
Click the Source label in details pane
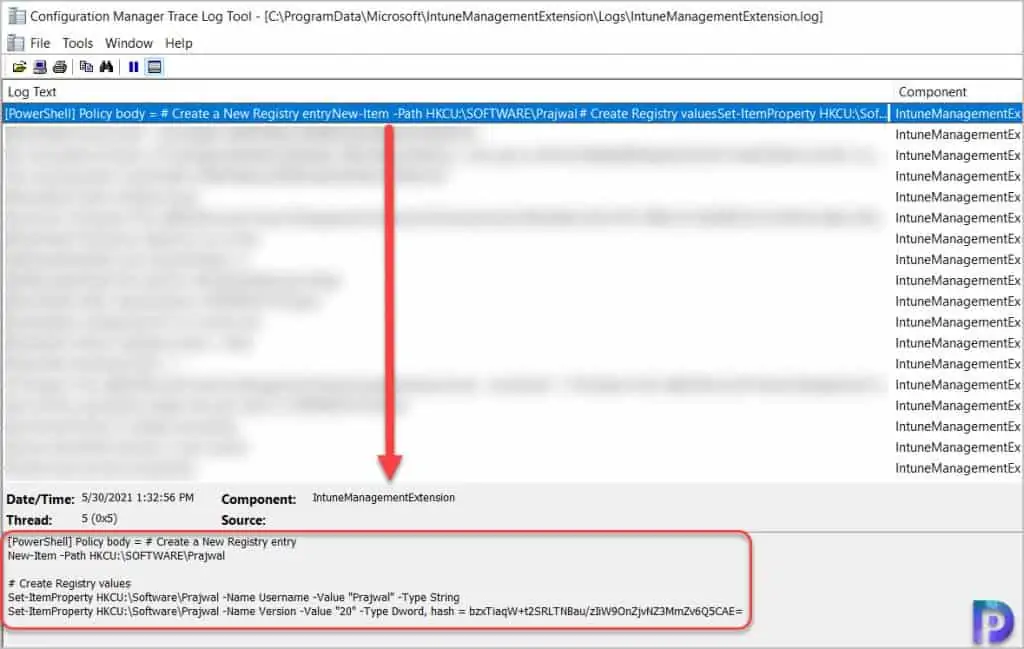(x=244, y=520)
